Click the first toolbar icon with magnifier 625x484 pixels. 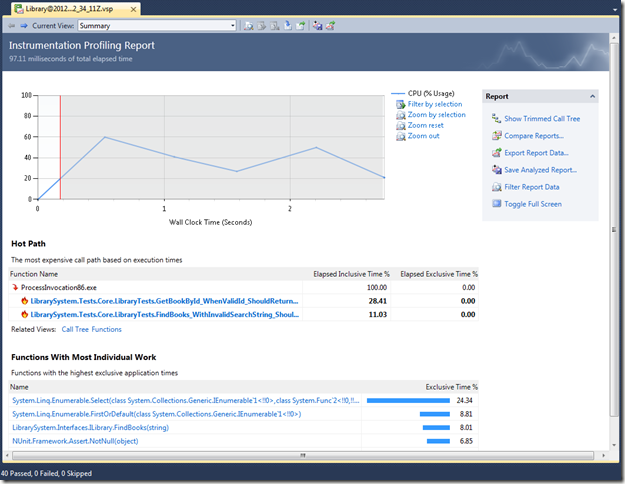[248, 26]
